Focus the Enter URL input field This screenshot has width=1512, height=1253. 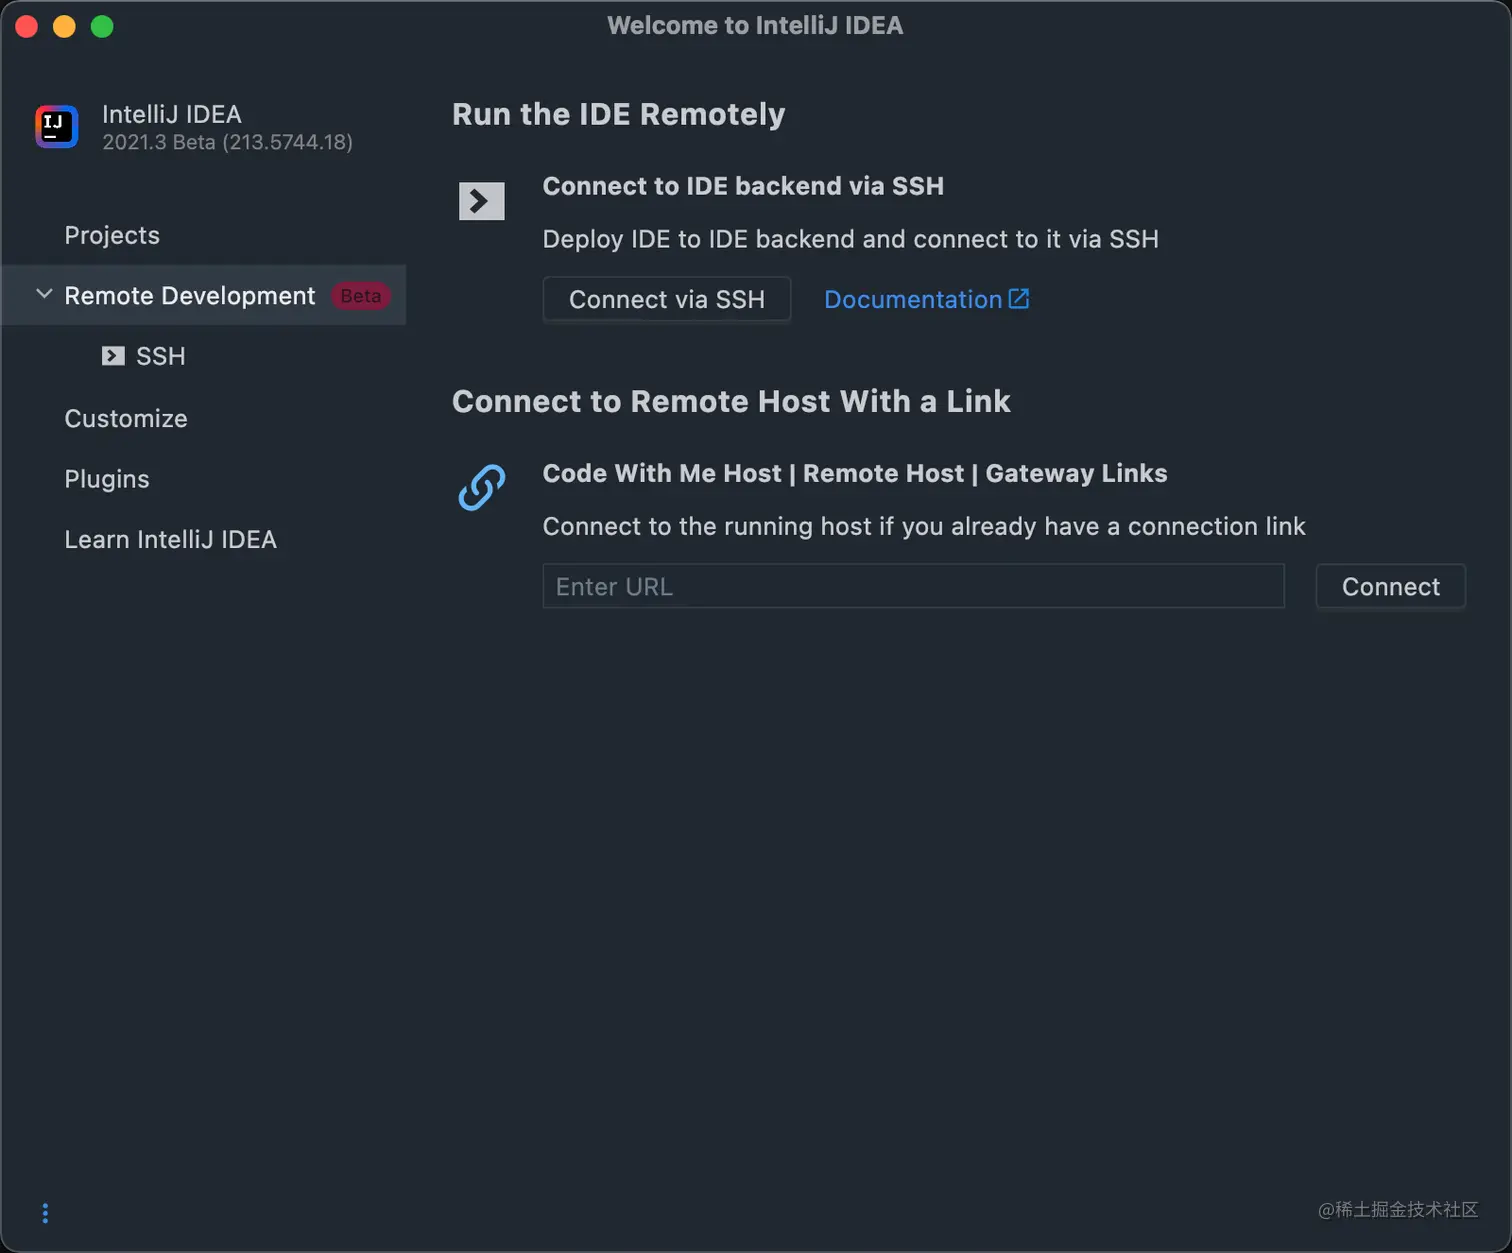[x=913, y=586]
